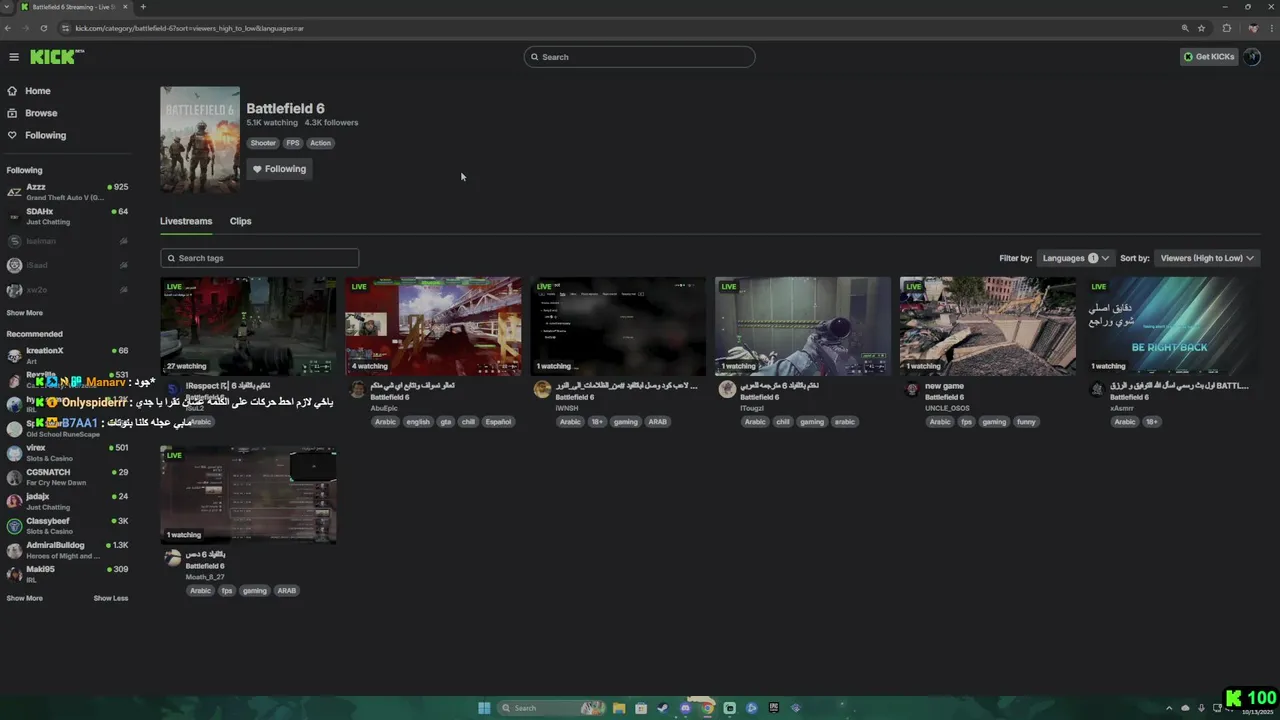
Task: Open Steam from taskbar
Action: [x=663, y=708]
